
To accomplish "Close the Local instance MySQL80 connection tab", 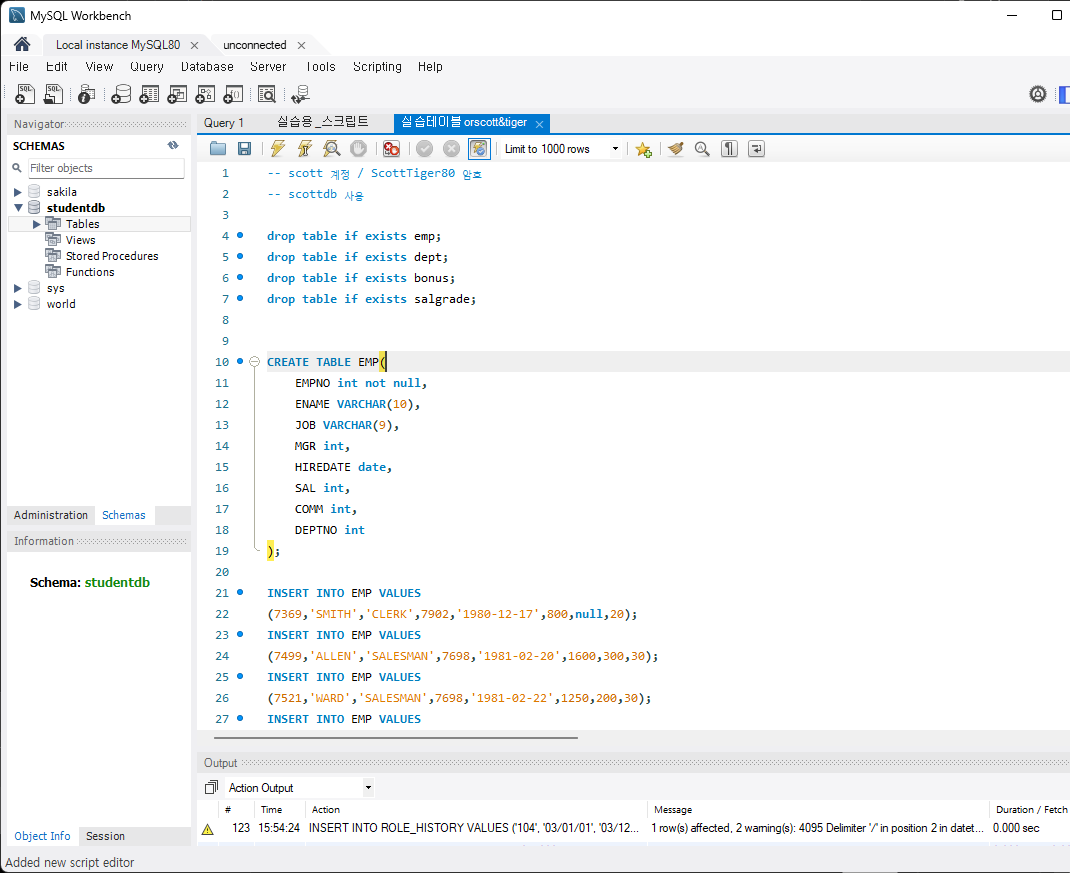I will pos(194,45).
